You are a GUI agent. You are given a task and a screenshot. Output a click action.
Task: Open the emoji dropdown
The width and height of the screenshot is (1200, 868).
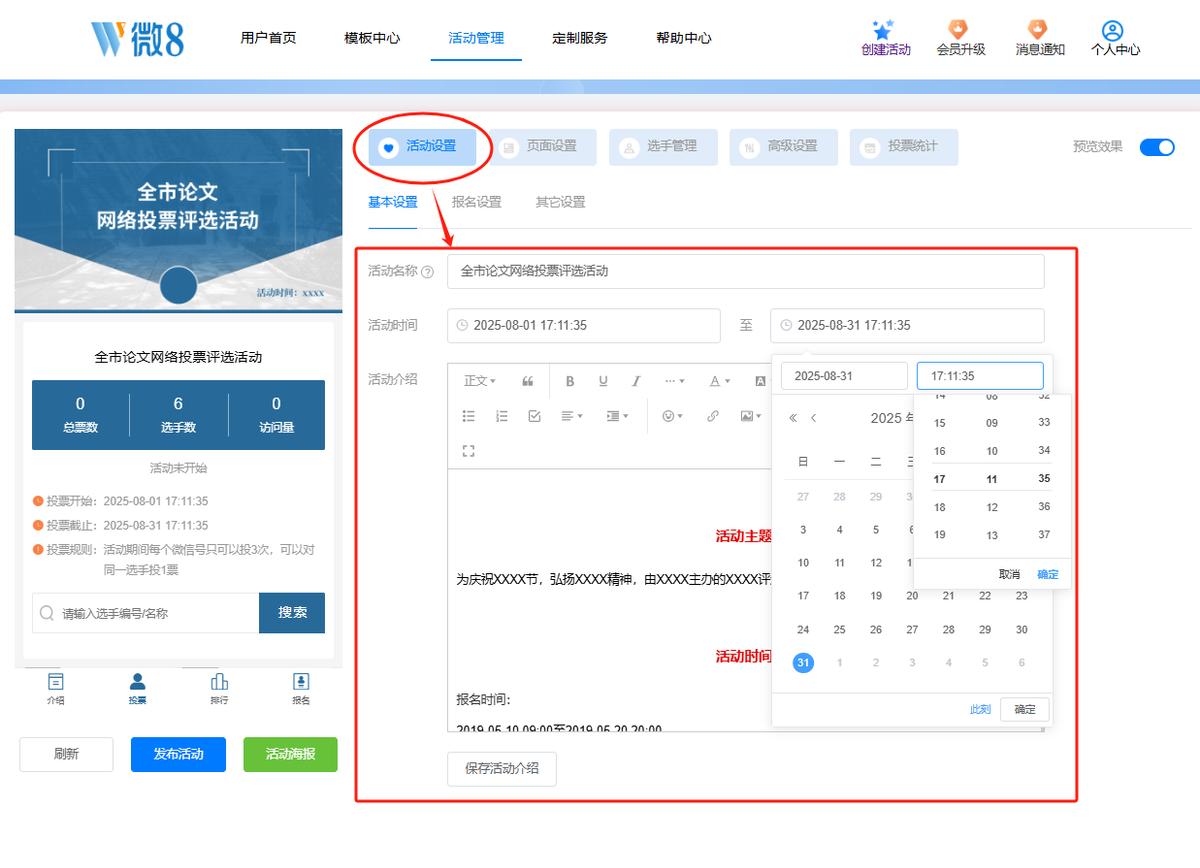coord(672,416)
